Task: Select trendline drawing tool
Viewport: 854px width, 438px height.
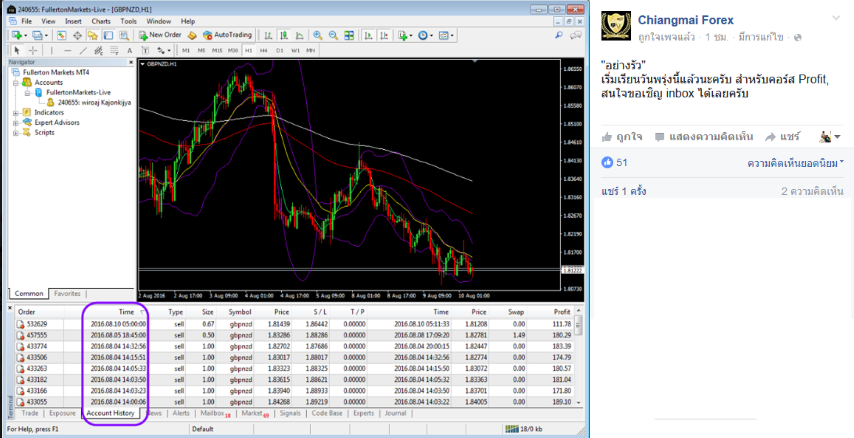Action: pos(83,51)
